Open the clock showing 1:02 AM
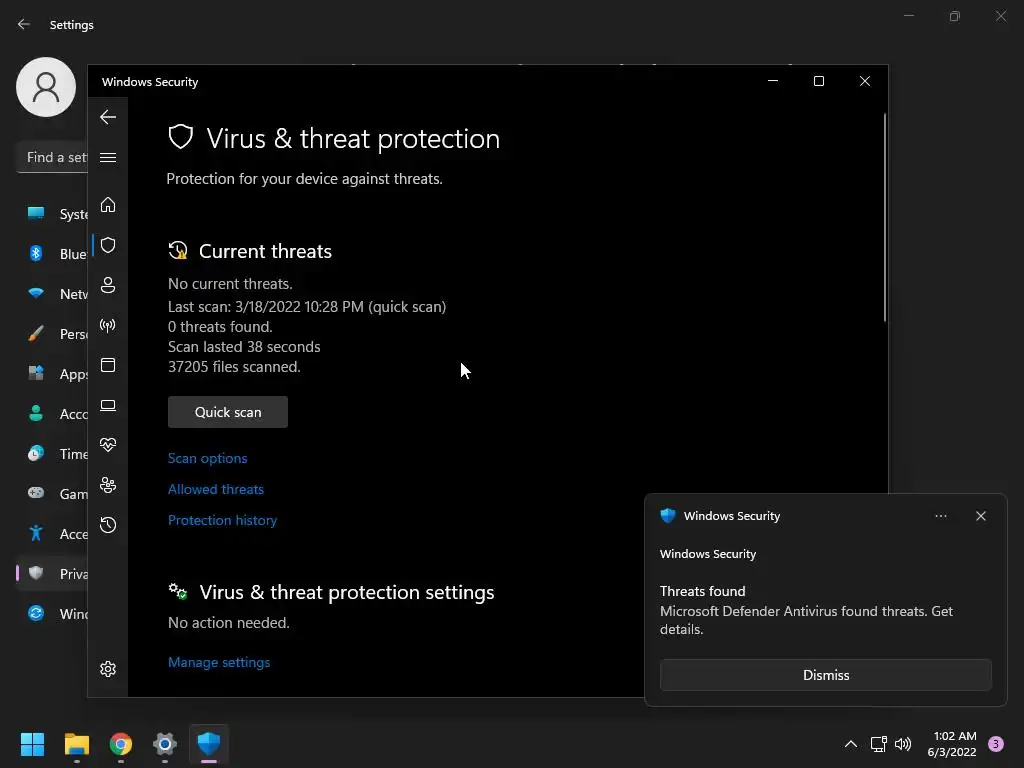Screen dimensions: 1024x768 [952, 744]
